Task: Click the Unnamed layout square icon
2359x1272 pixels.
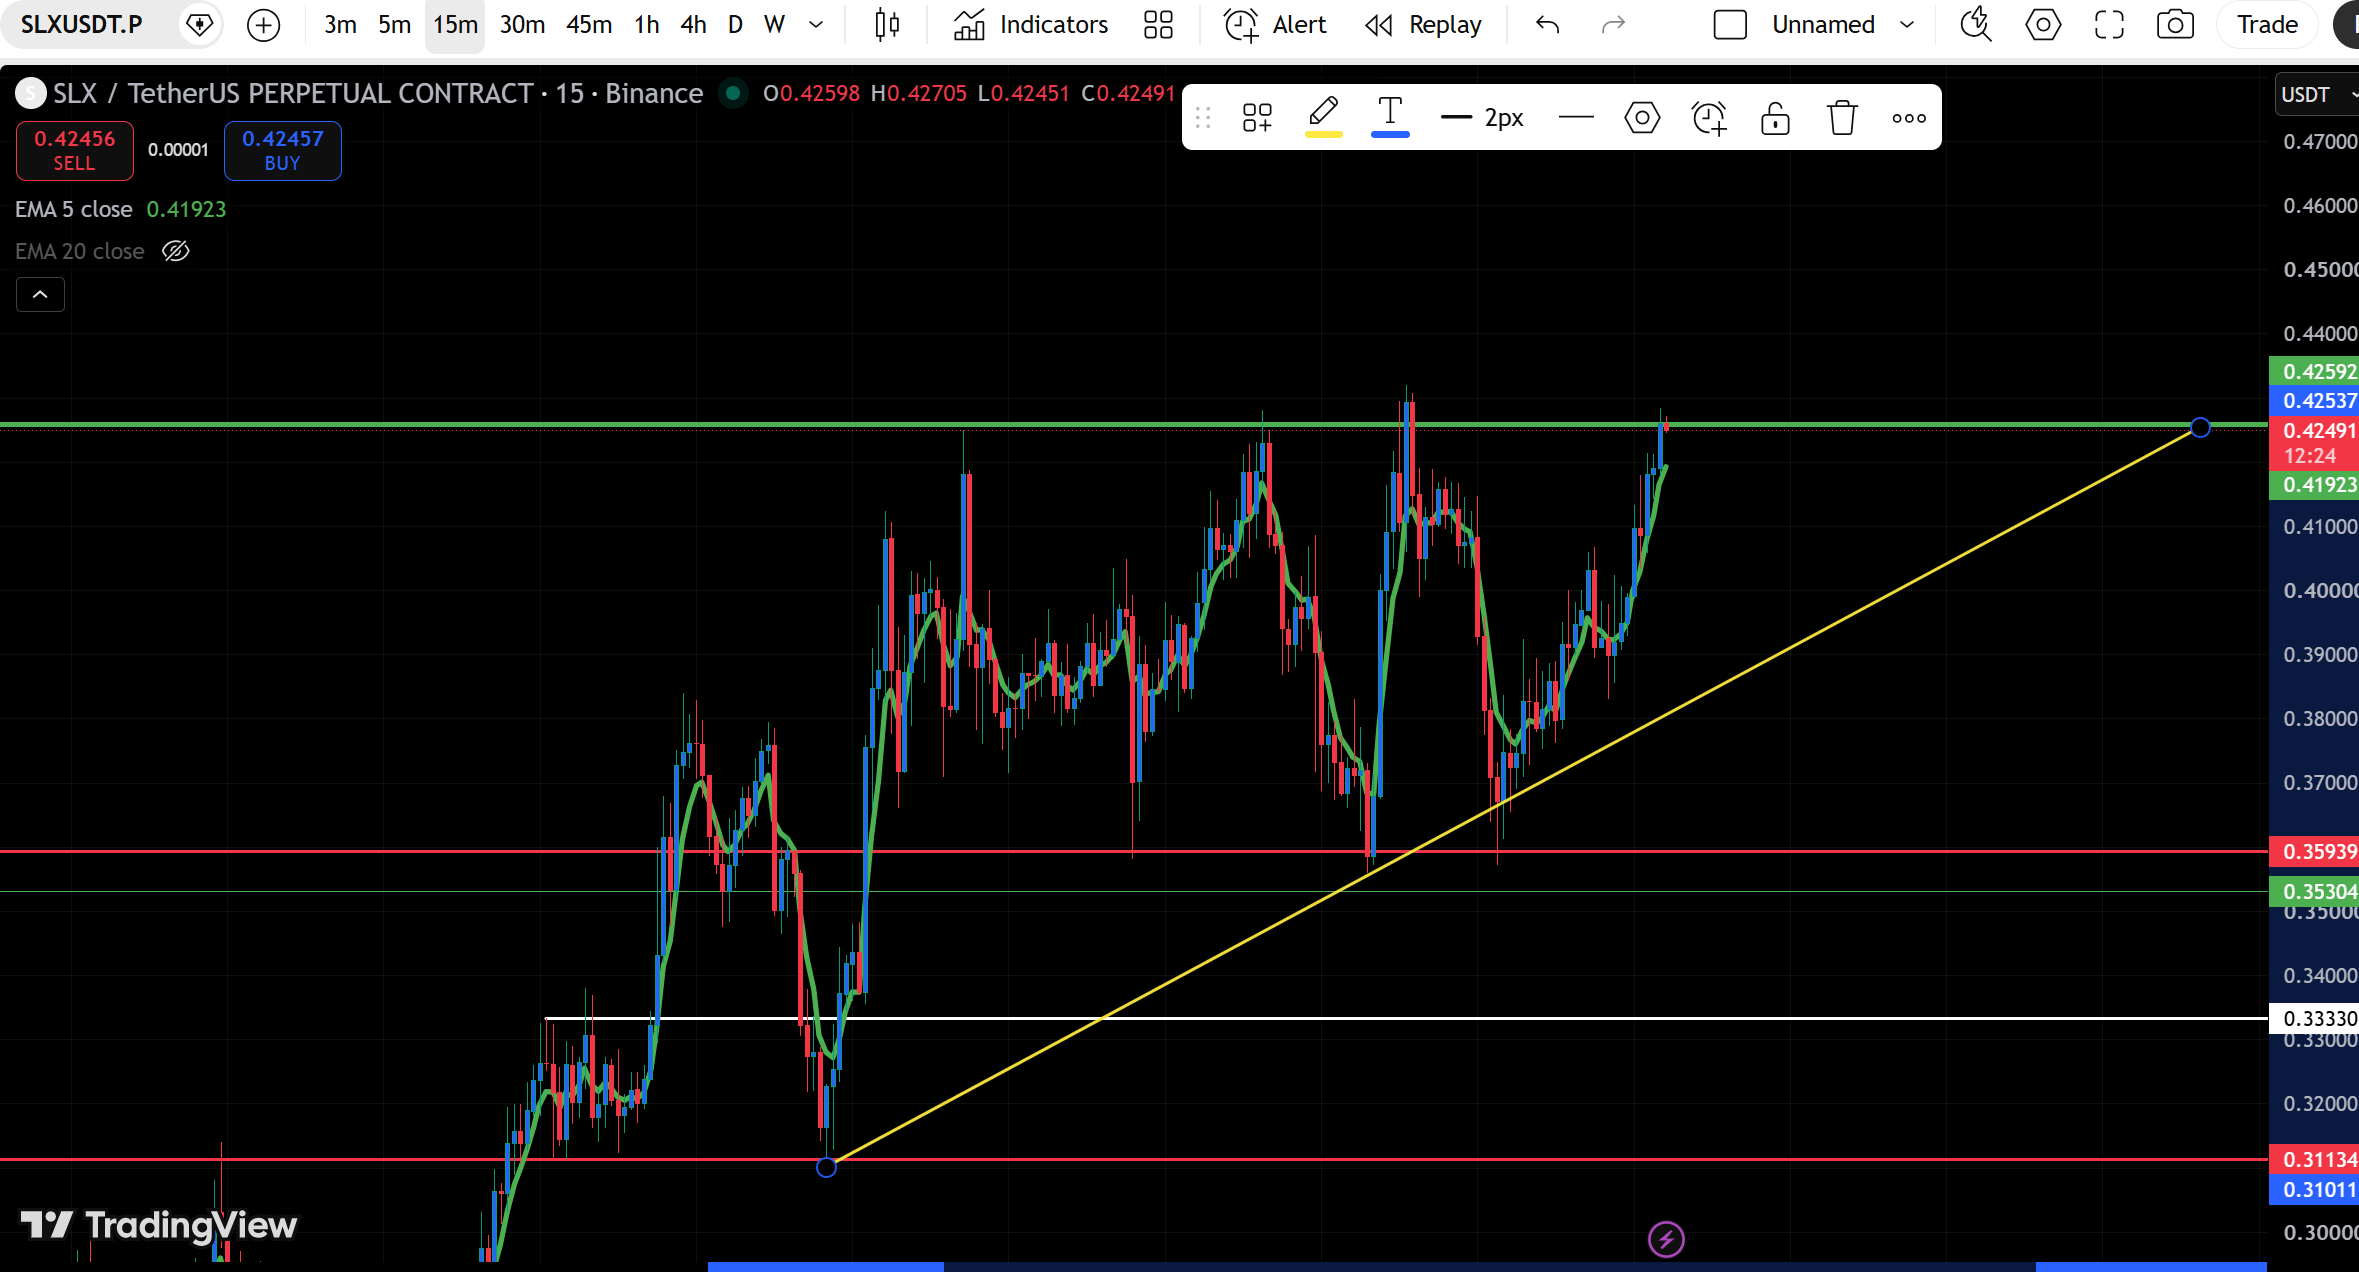Action: pos(1730,25)
